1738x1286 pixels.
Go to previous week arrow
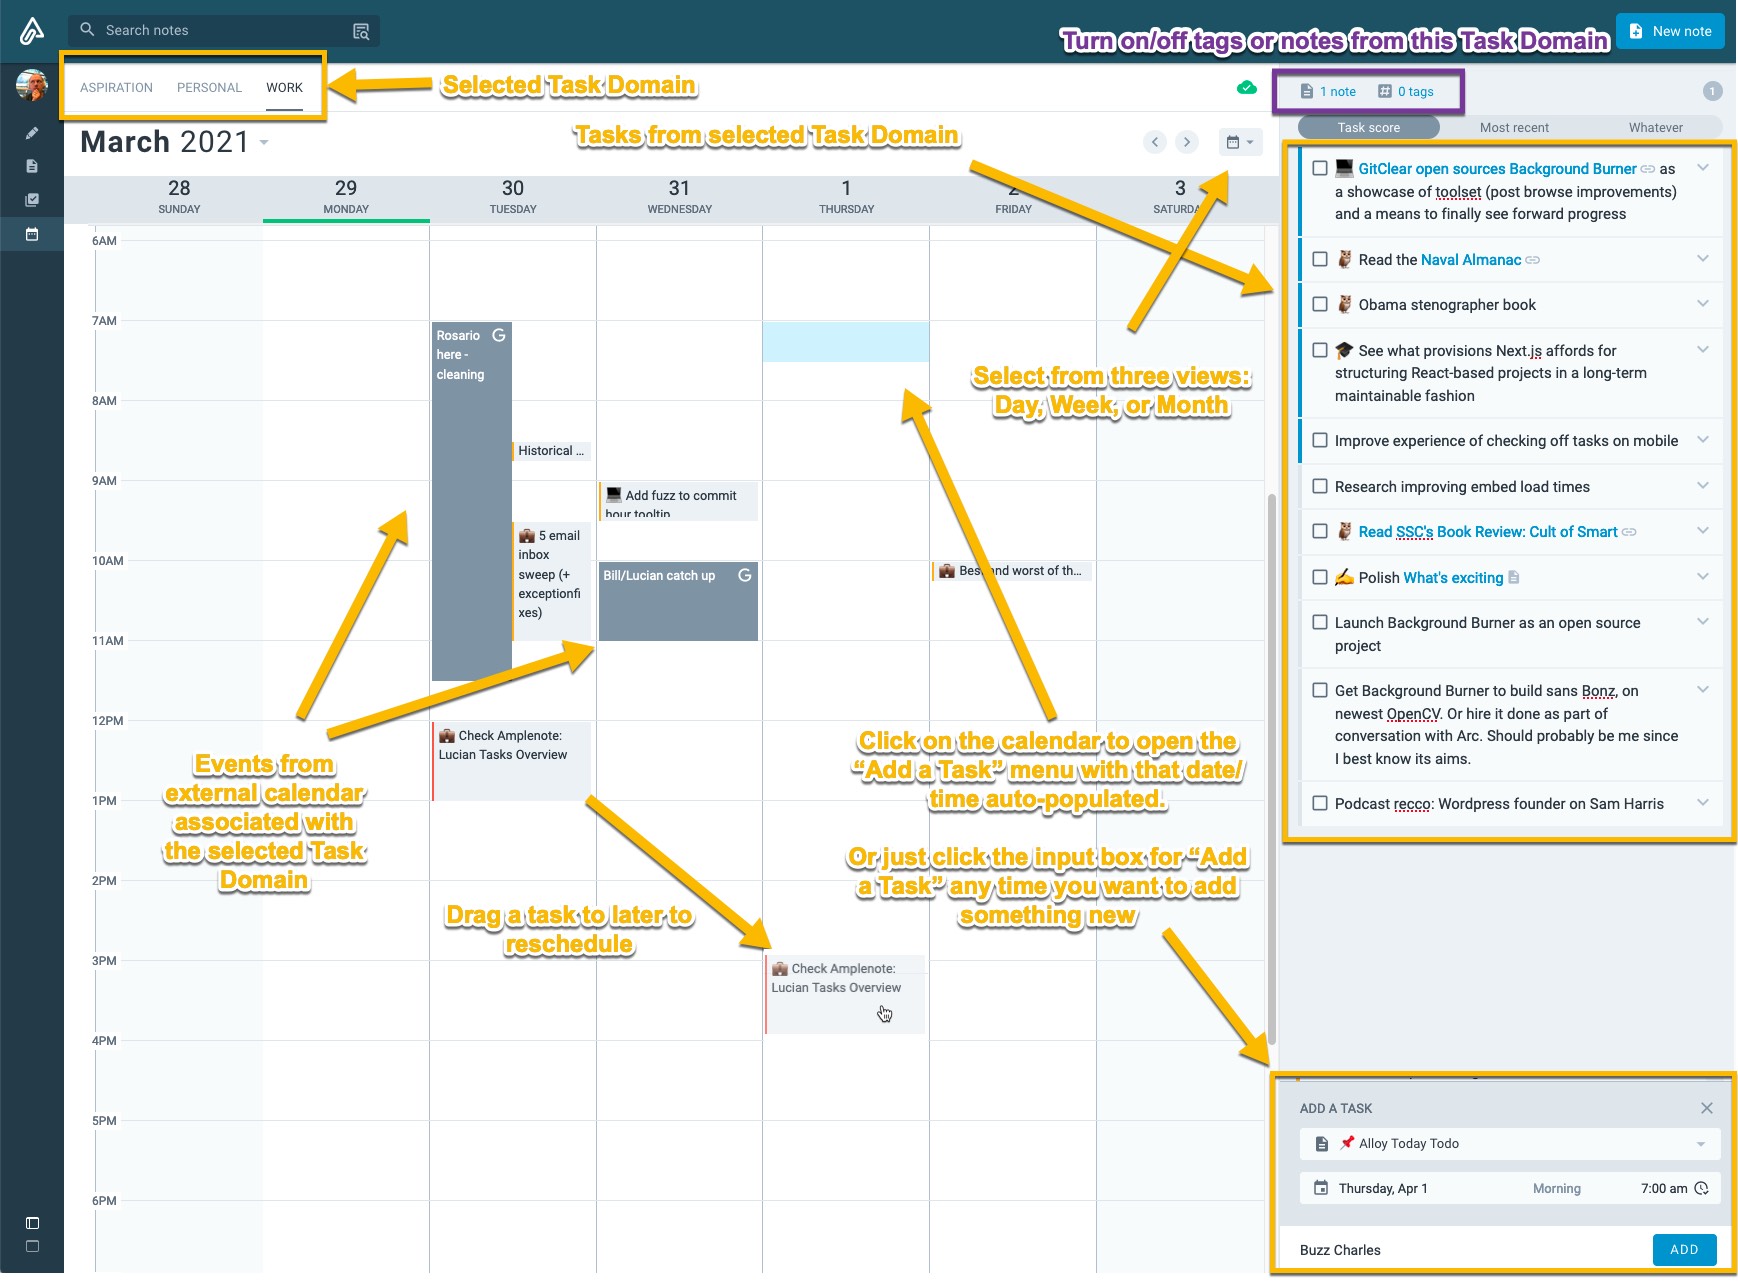pyautogui.click(x=1155, y=142)
